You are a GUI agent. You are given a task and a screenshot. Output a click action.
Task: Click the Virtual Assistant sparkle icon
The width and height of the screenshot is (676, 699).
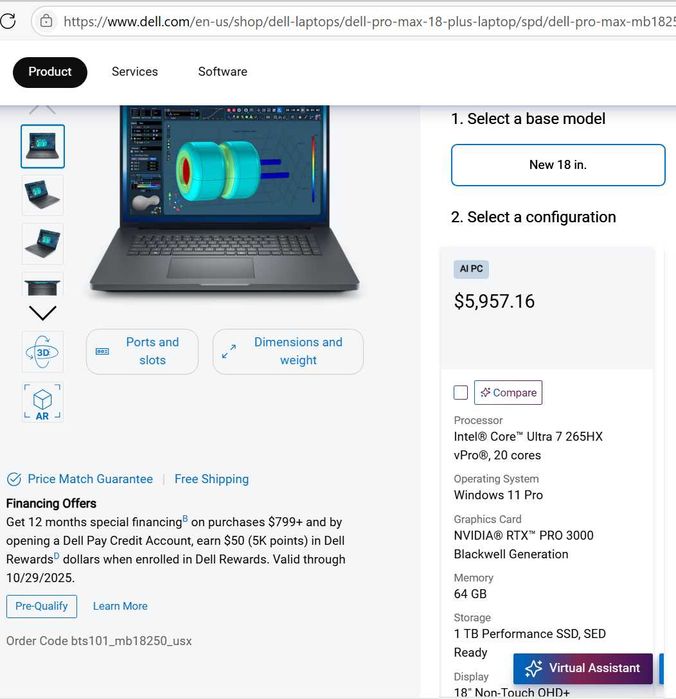(x=533, y=668)
